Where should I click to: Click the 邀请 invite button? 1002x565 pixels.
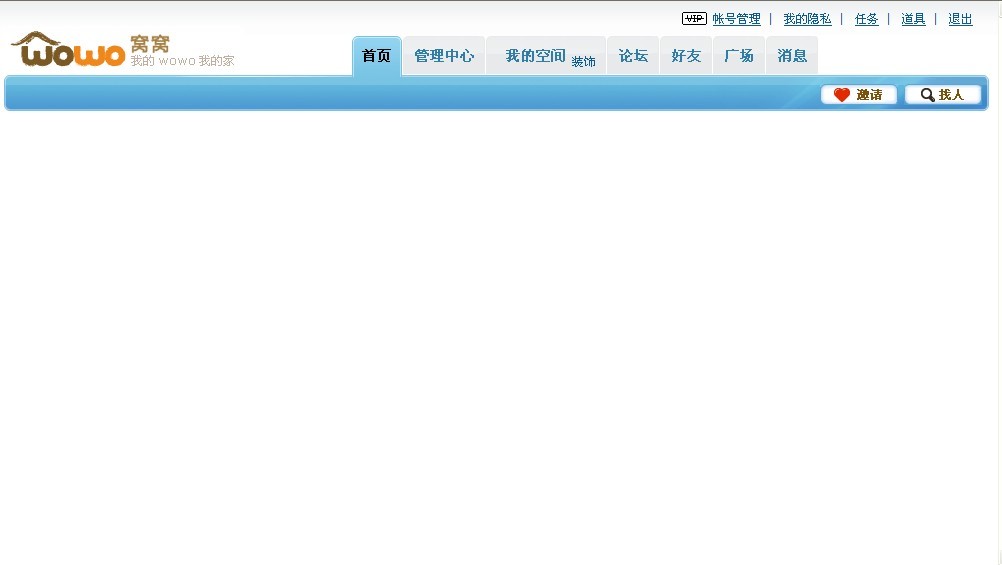click(x=859, y=95)
